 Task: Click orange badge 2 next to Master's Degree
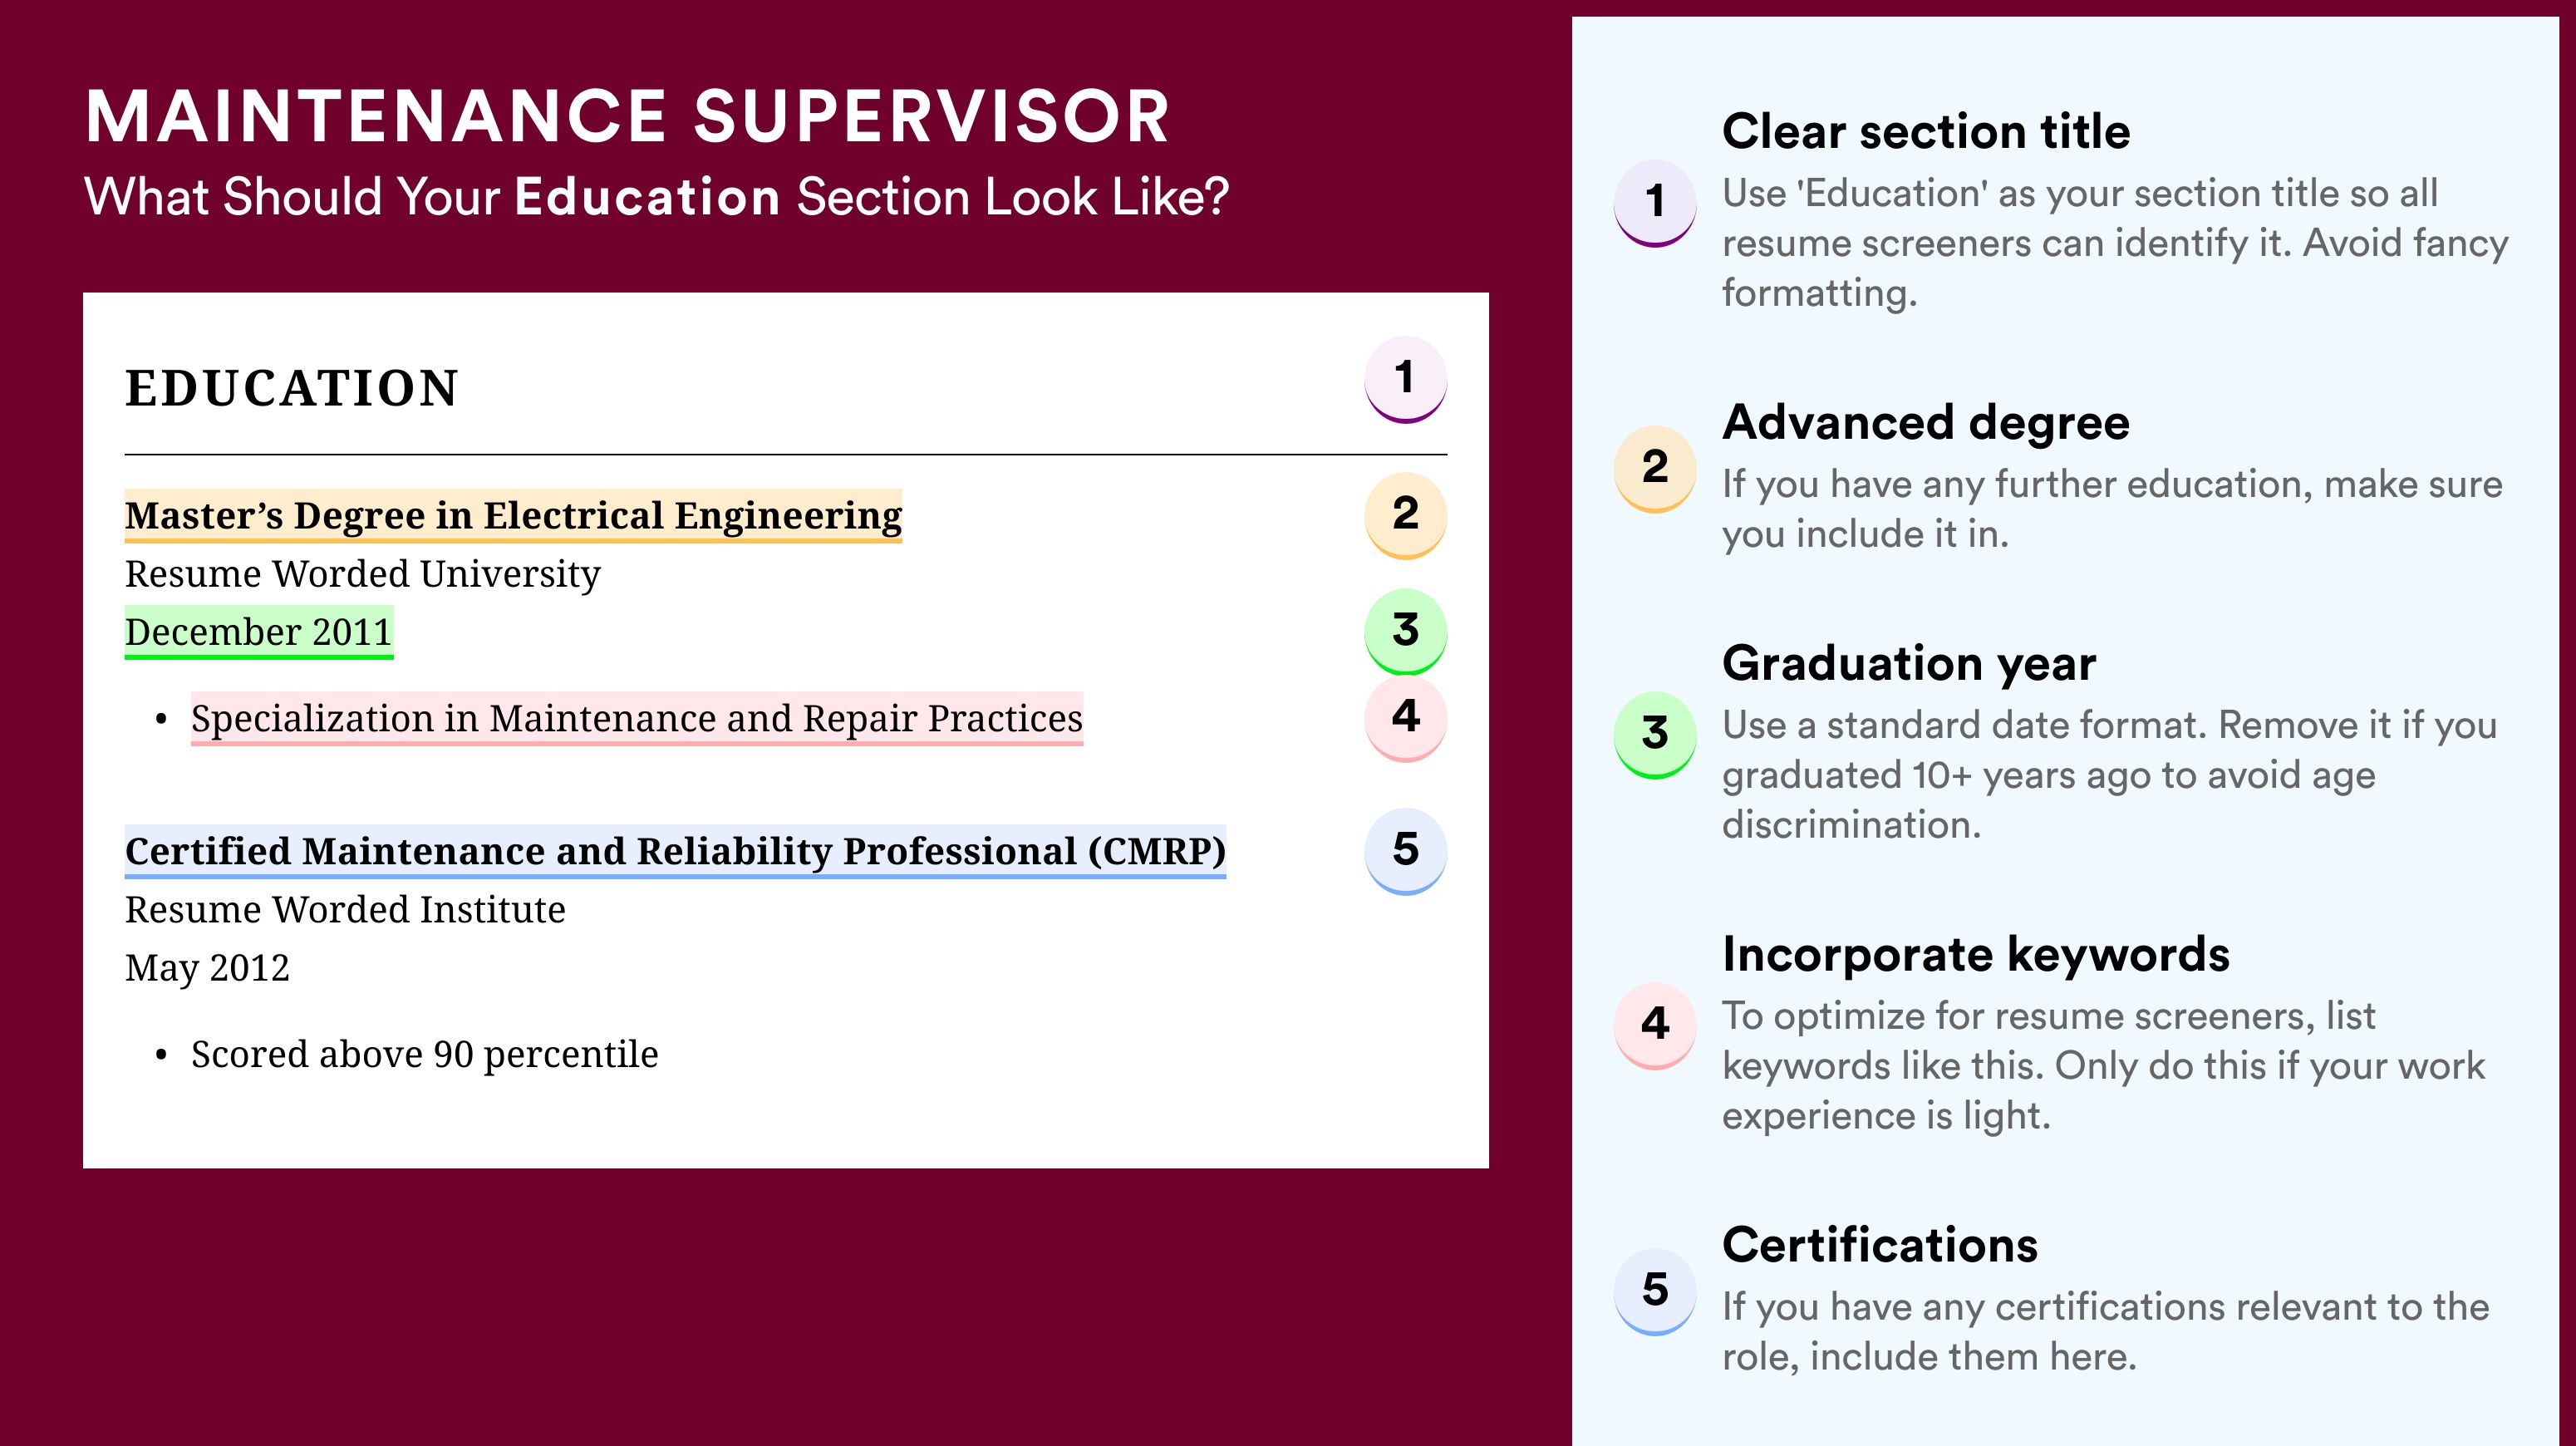pyautogui.click(x=1405, y=514)
